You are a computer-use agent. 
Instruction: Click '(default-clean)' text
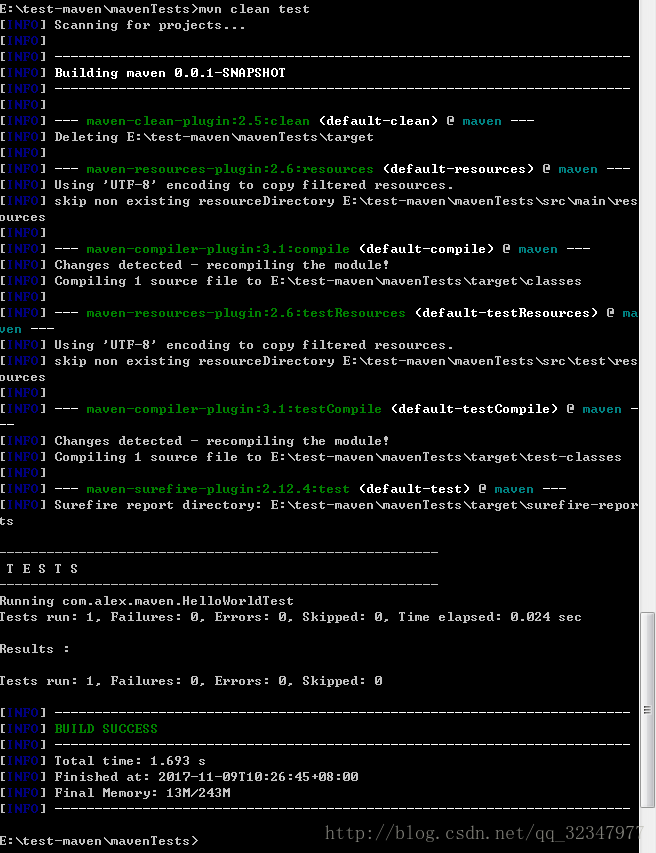pos(378,121)
